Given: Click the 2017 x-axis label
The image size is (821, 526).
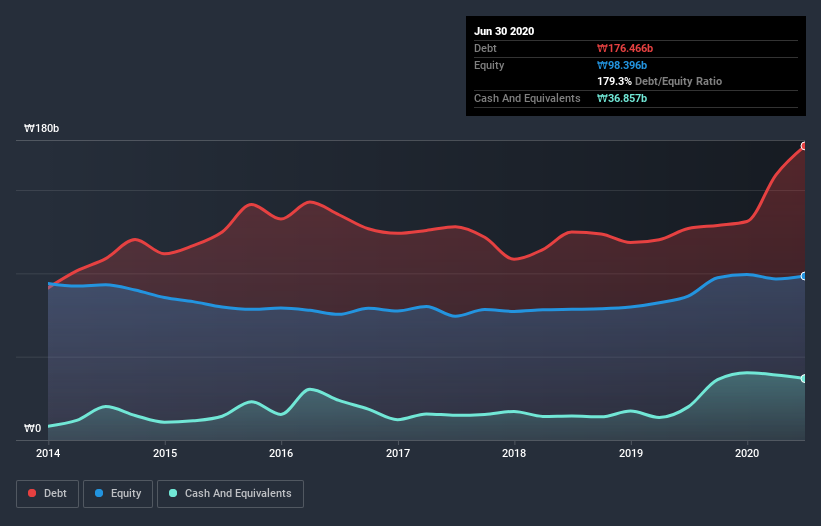Looking at the screenshot, I should pos(398,453).
